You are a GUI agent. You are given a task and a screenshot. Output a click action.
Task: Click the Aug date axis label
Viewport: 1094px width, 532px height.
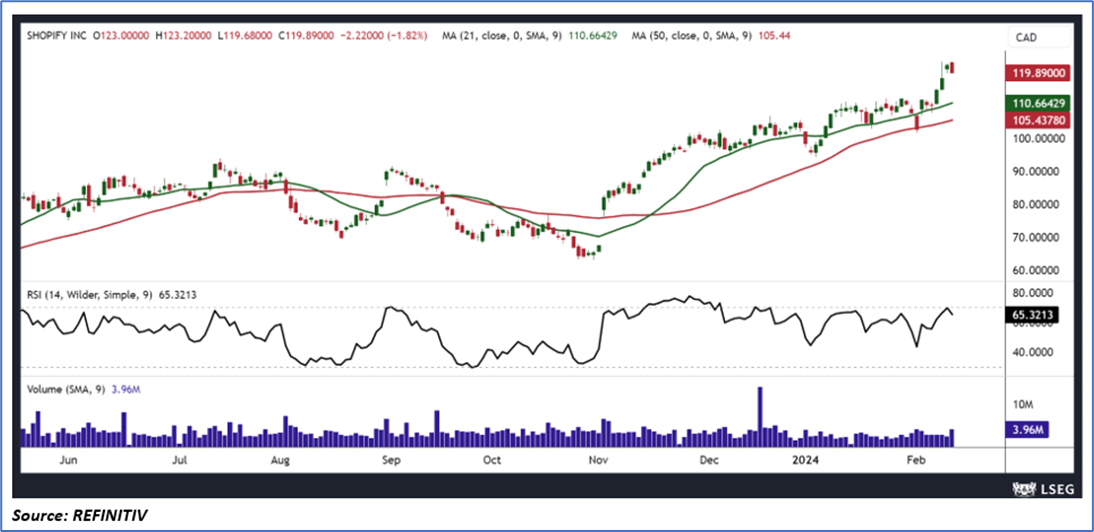280,460
